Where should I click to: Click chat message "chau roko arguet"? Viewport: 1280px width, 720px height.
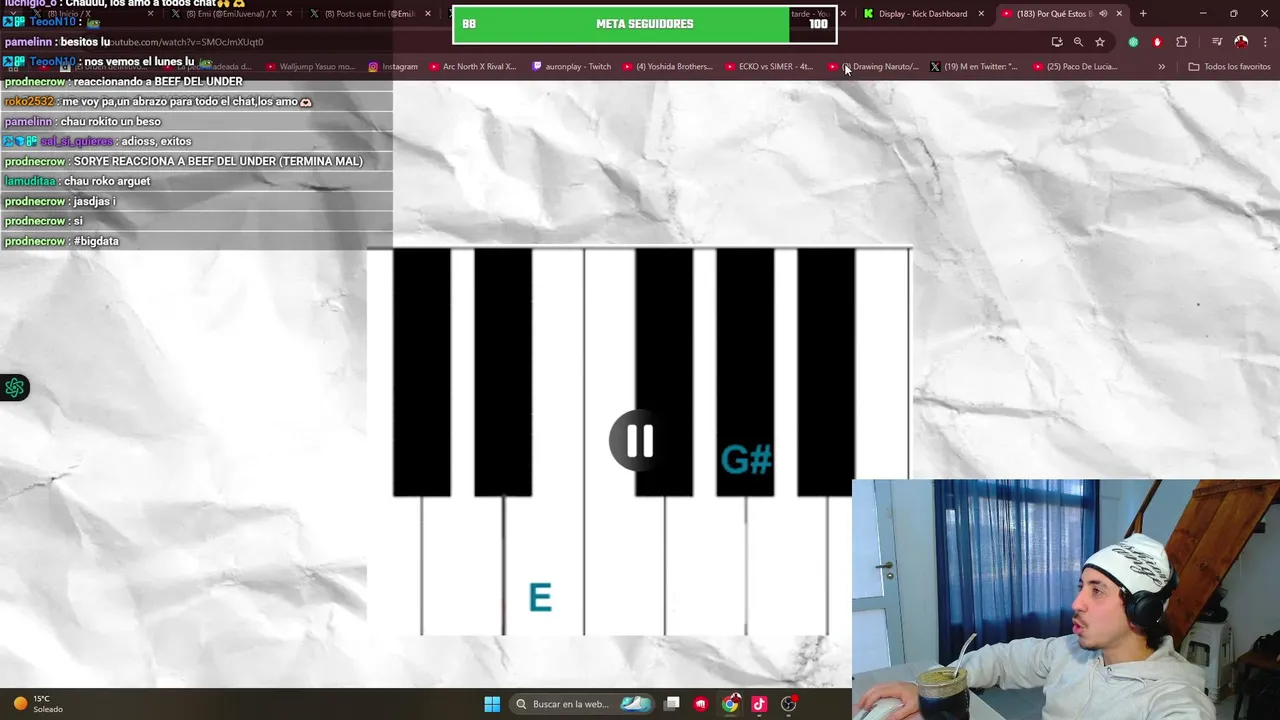[x=107, y=181]
